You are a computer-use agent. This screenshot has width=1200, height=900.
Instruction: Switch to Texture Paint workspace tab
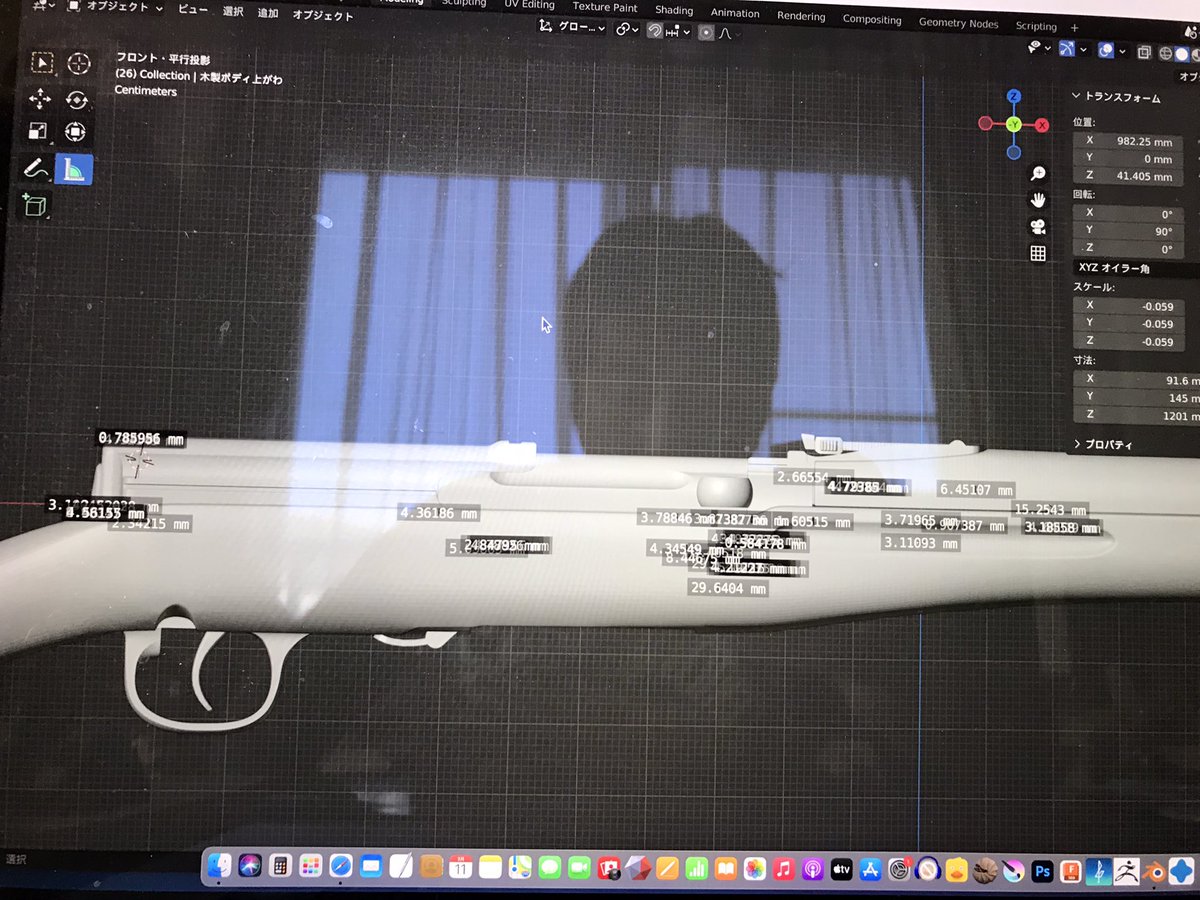605,7
